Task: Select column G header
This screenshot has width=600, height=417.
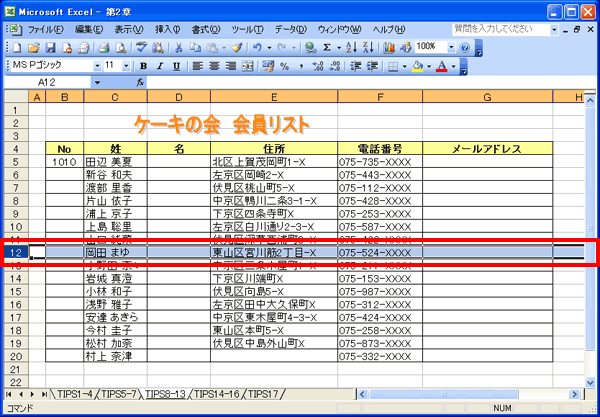Action: point(488,97)
